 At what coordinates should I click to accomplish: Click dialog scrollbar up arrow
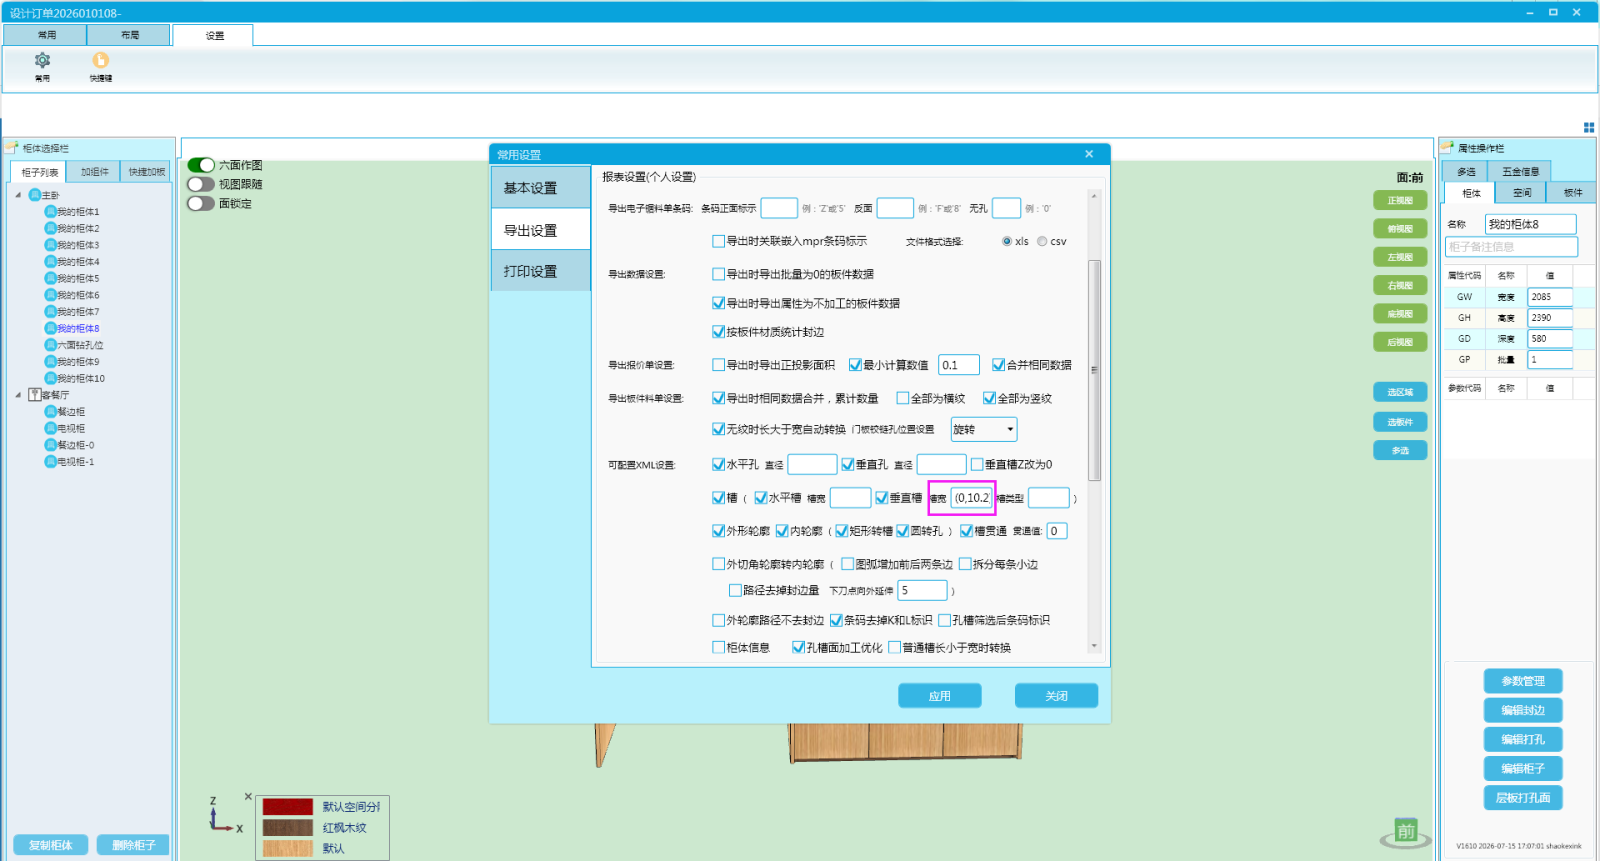click(x=1094, y=195)
